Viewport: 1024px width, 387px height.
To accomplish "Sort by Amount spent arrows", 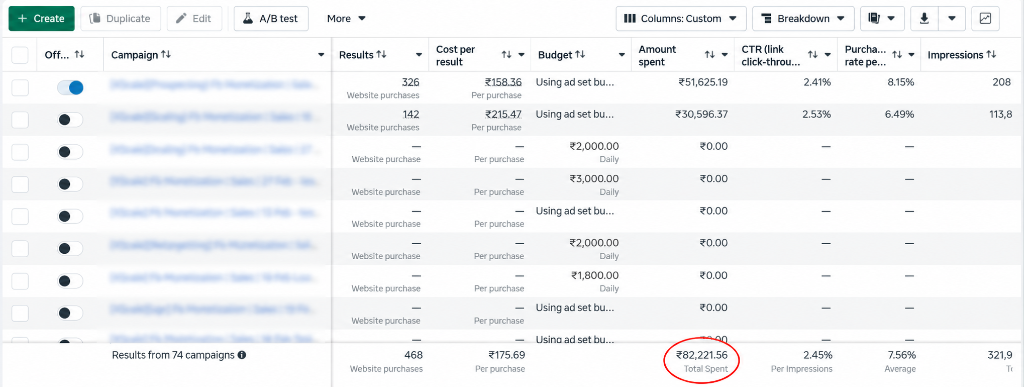I will (709, 55).
